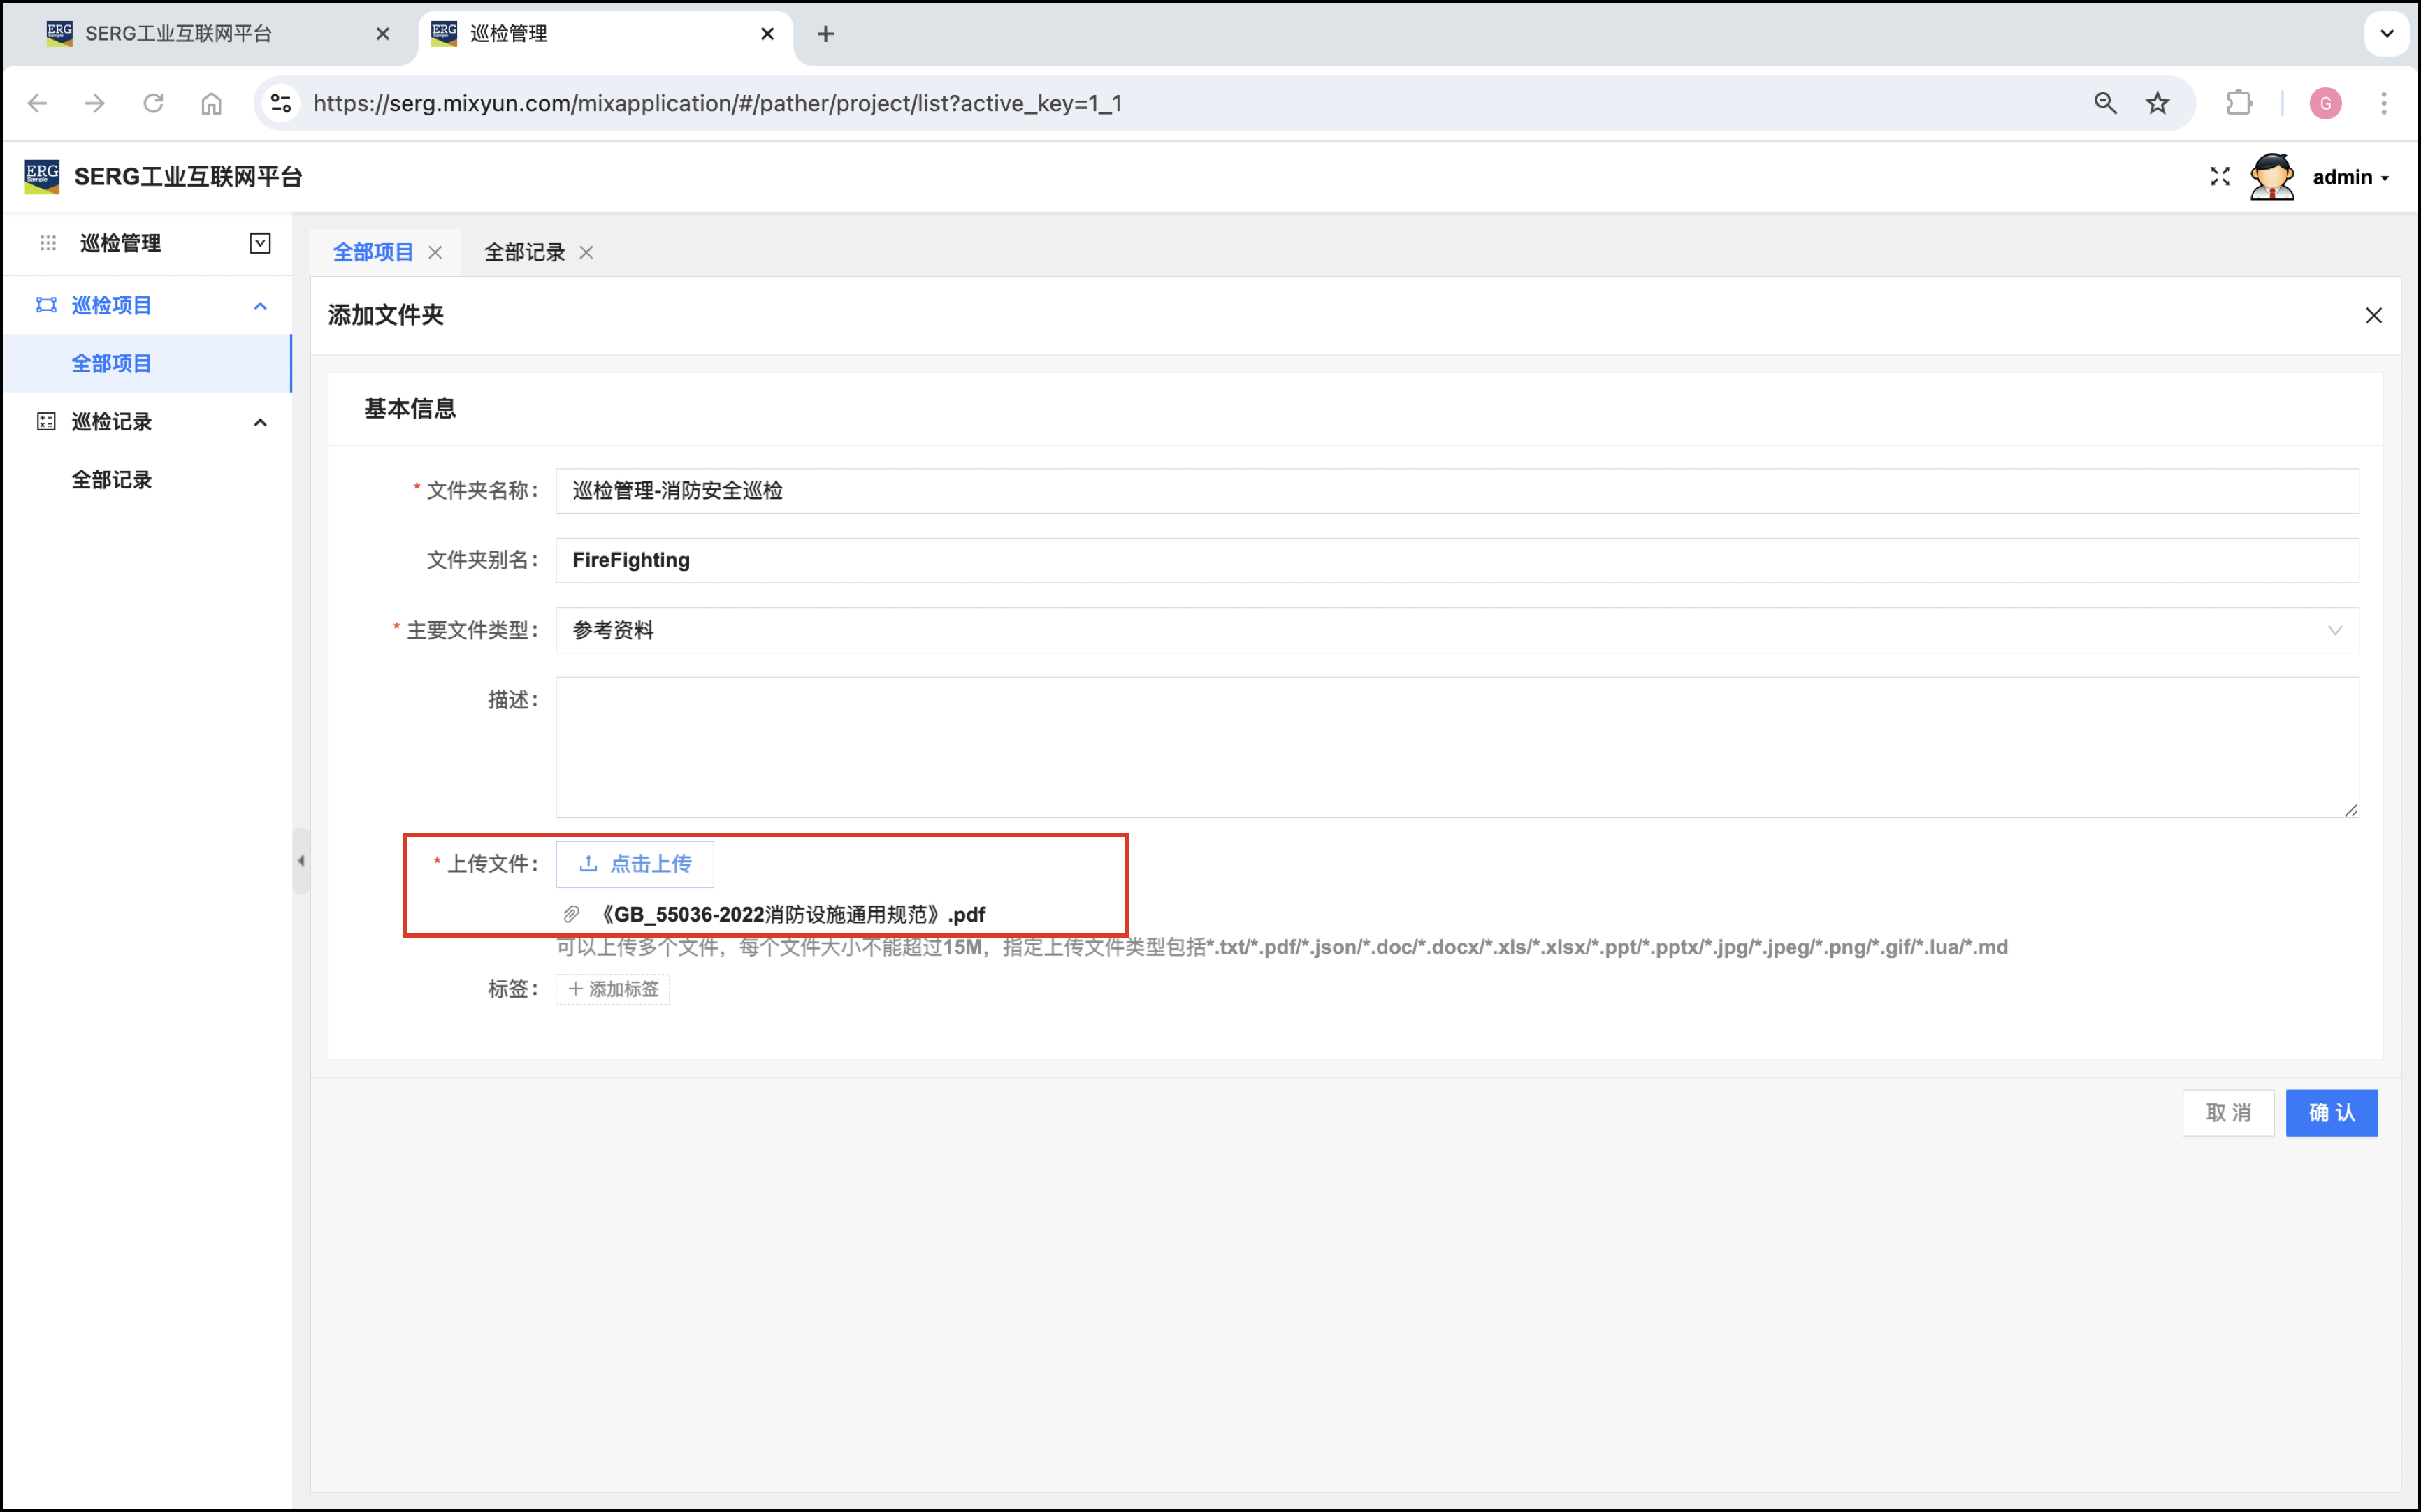
Task: Click the 添加标签 add tag button
Action: coord(613,989)
